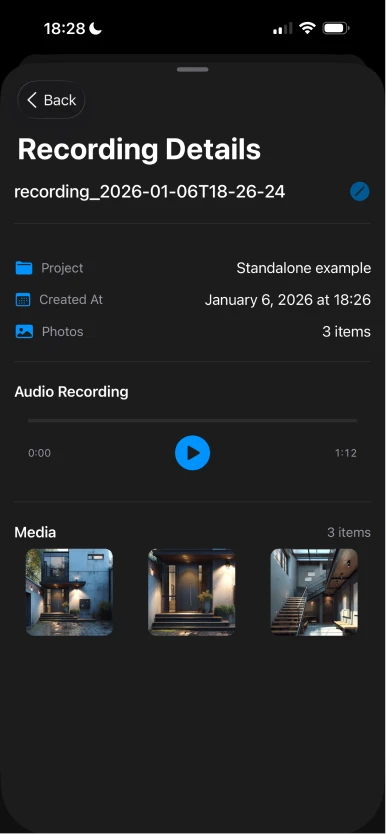Click the Wi-Fi status bar icon
The image size is (386, 834).
click(307, 28)
